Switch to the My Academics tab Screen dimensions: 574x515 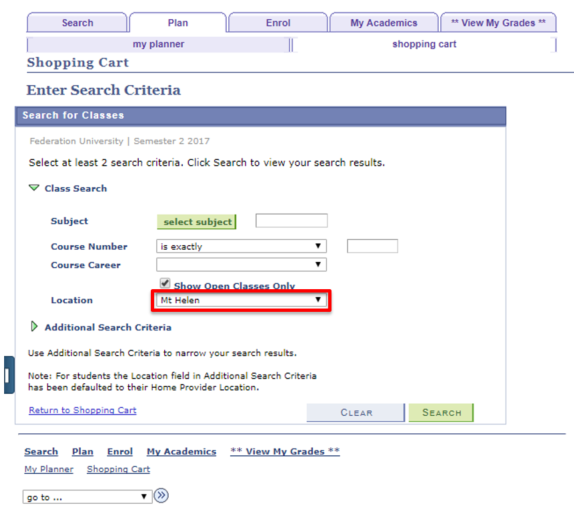coord(384,23)
